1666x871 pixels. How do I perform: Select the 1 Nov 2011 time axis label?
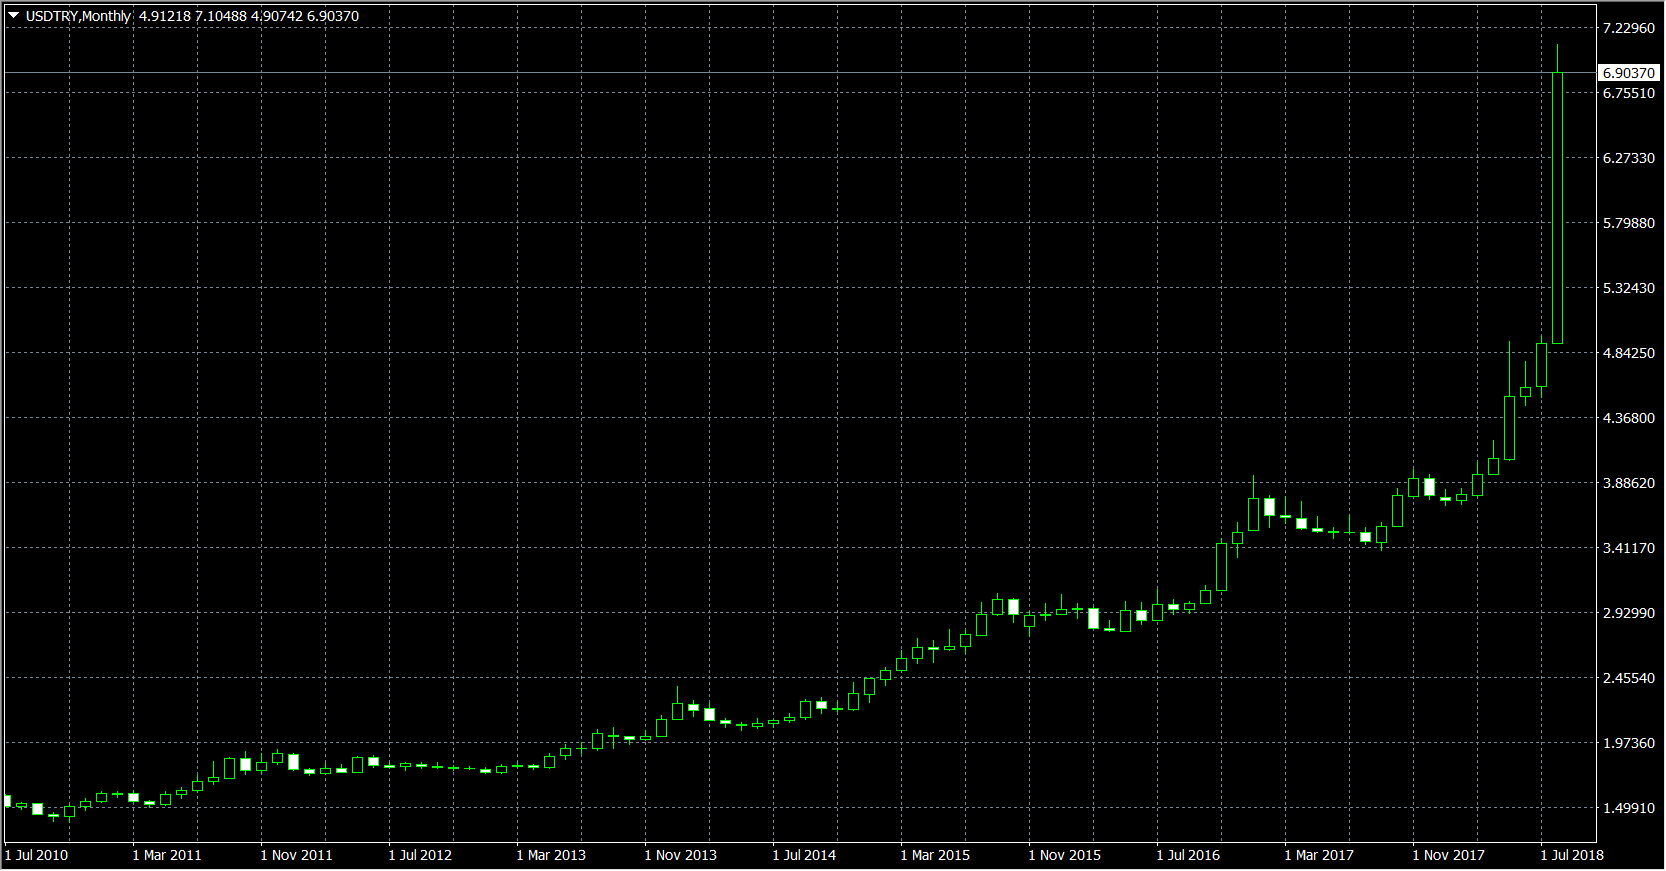click(297, 855)
